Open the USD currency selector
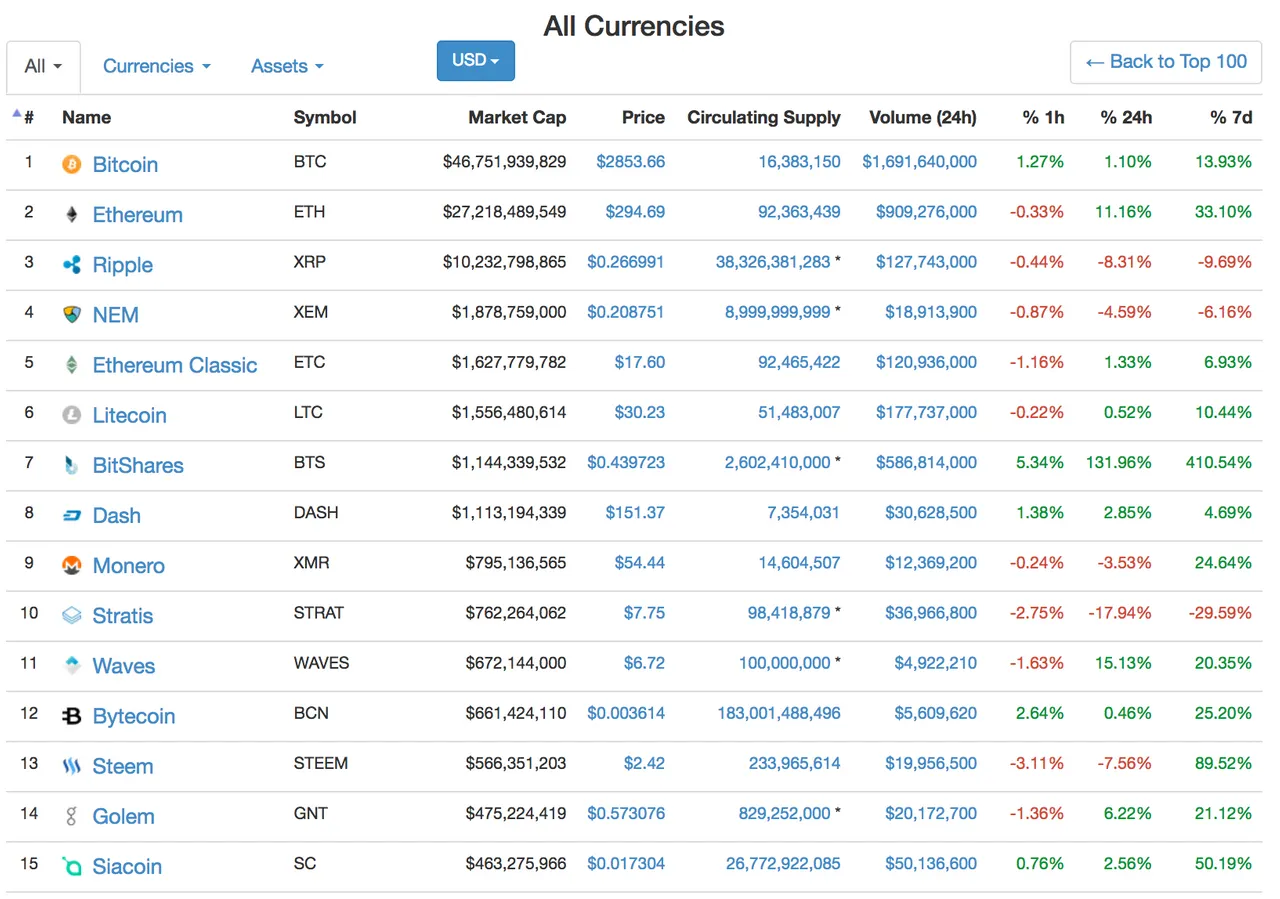 click(x=476, y=60)
